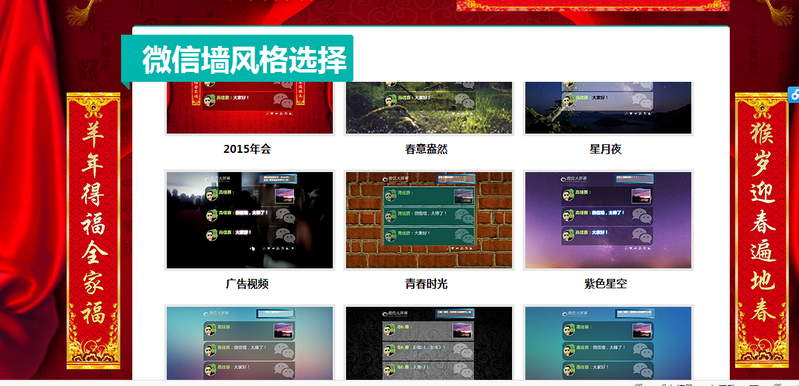Click the 2015年会 label
Image resolution: width=799 pixels, height=386 pixels.
(x=247, y=149)
